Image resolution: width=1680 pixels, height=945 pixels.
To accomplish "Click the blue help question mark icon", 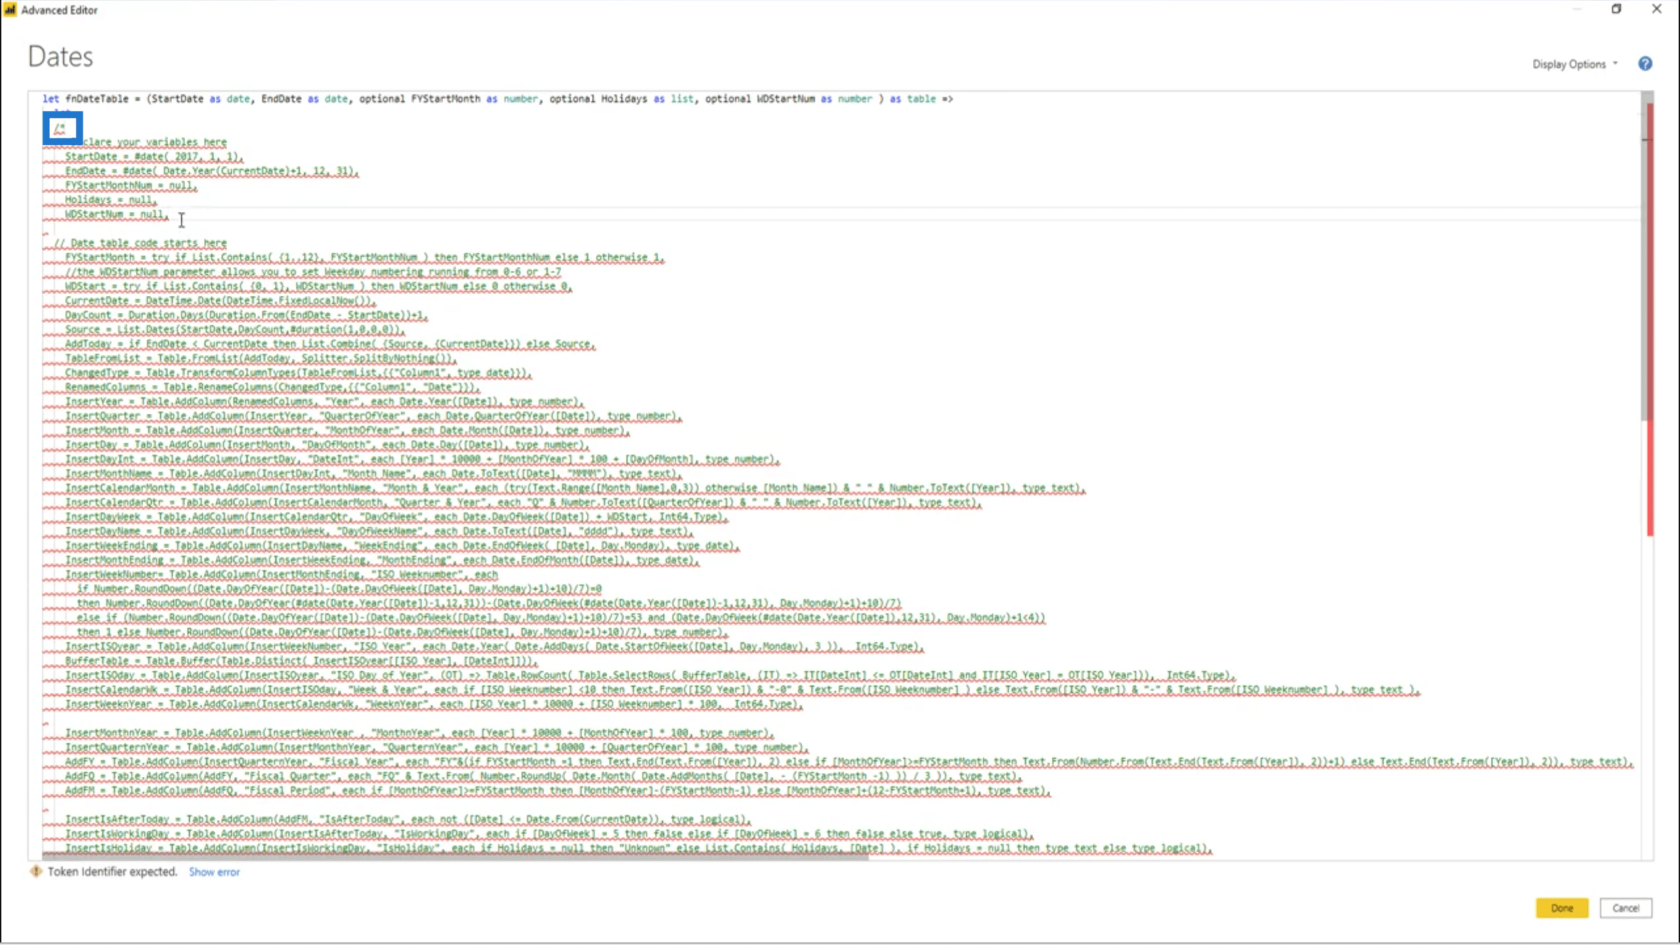I will [1645, 64].
